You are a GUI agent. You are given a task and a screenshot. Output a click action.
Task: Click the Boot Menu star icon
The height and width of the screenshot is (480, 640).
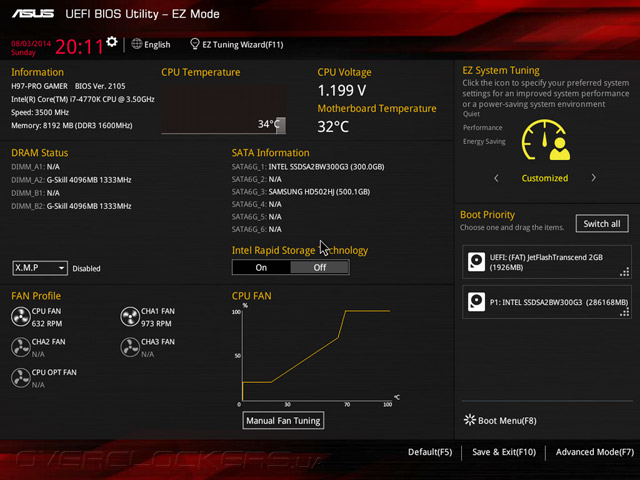469,420
